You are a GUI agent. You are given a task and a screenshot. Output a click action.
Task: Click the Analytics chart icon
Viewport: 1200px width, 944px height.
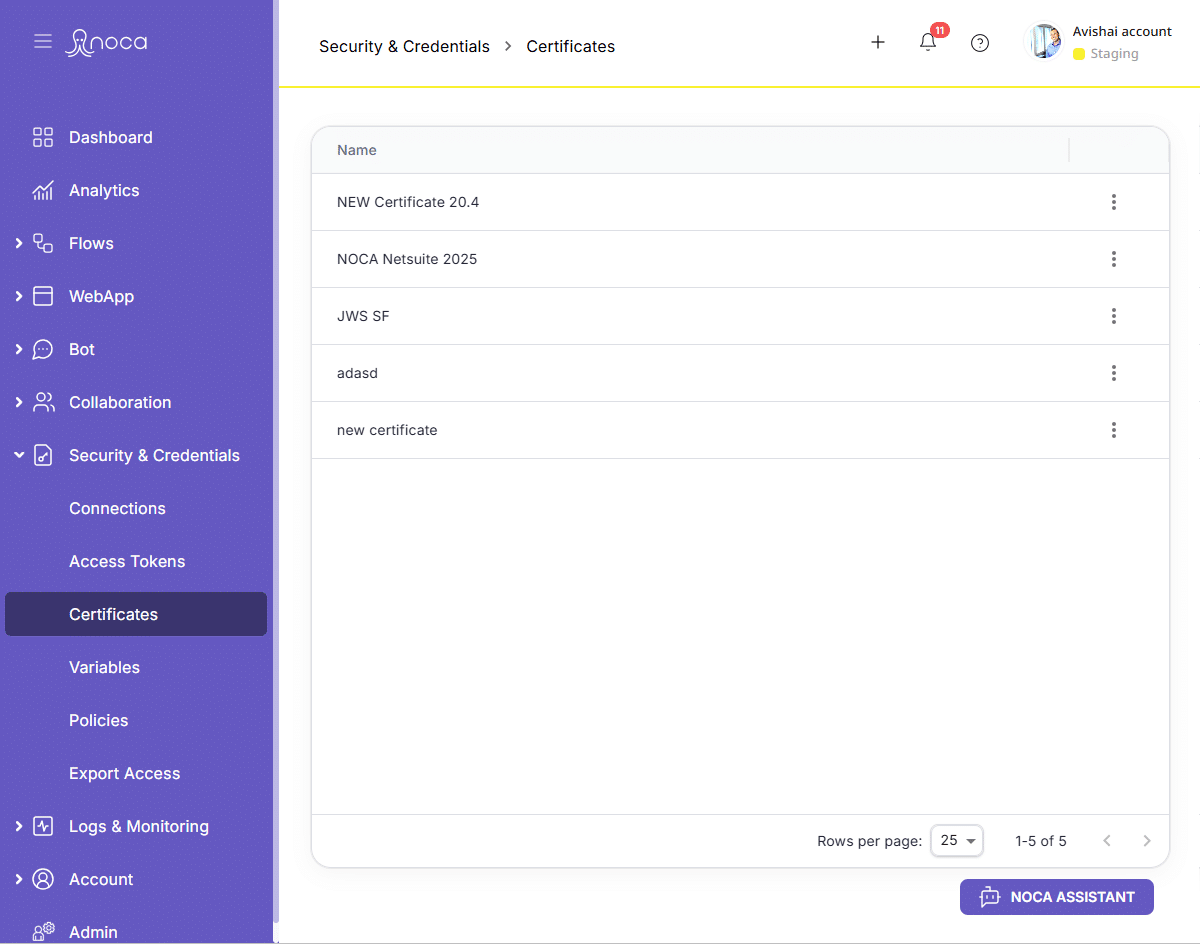[x=43, y=190]
